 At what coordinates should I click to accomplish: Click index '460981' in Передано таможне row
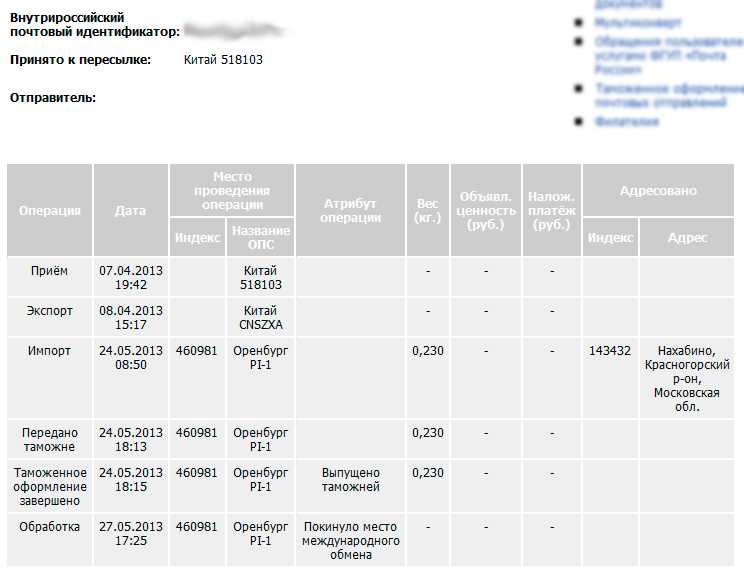[x=196, y=433]
